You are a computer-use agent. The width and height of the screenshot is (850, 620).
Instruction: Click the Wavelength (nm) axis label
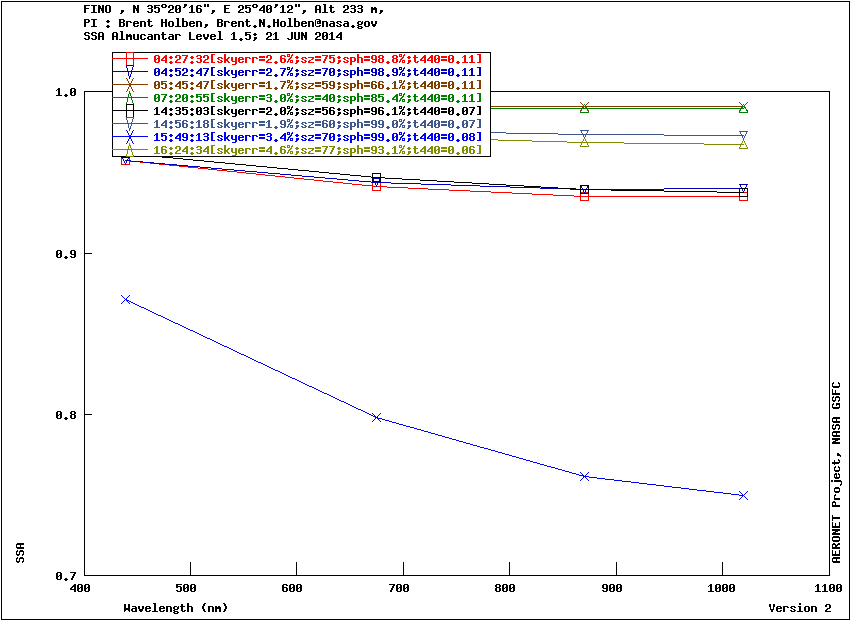175,608
